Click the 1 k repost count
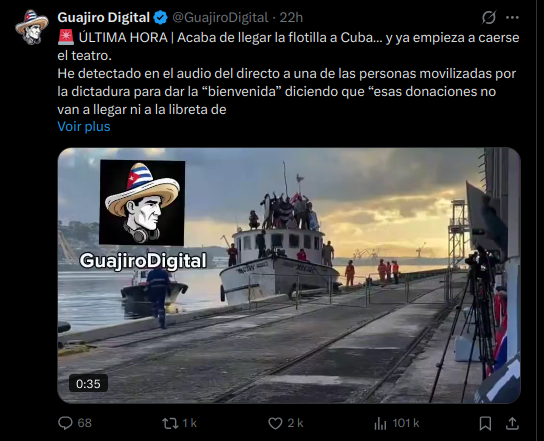Viewport: 544px width, 441px height. (189, 423)
